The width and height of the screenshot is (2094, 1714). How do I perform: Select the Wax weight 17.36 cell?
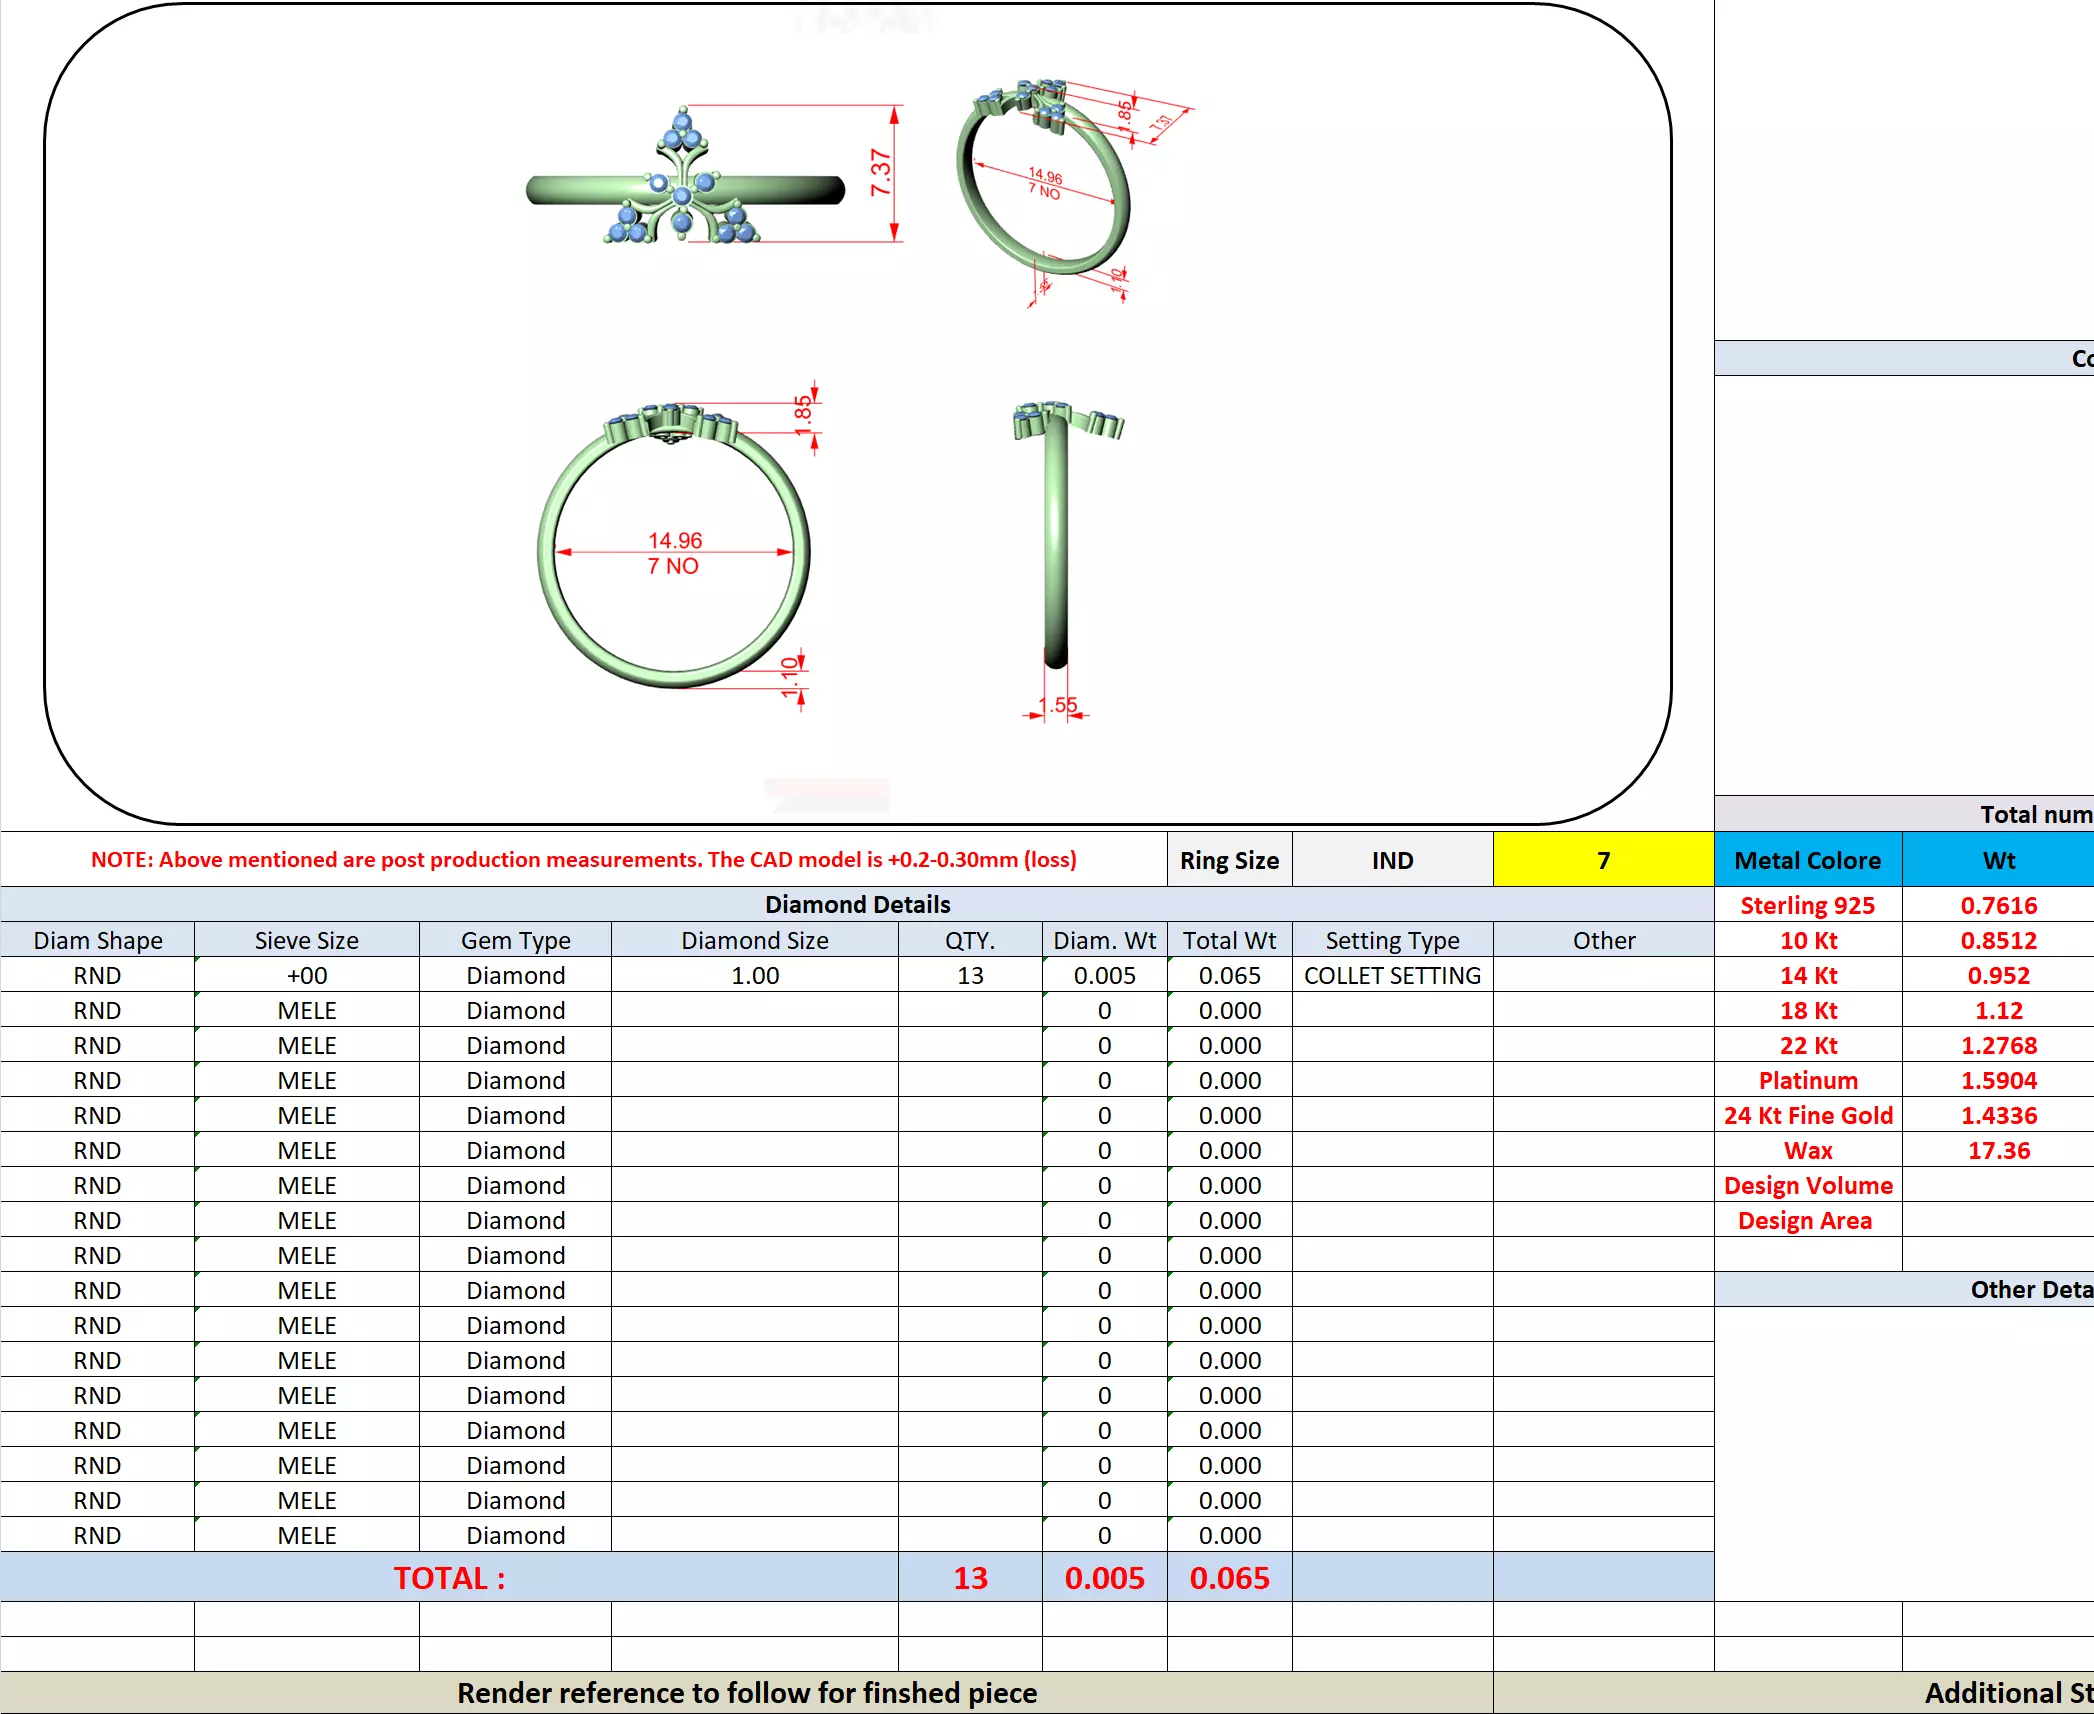click(x=1997, y=1150)
